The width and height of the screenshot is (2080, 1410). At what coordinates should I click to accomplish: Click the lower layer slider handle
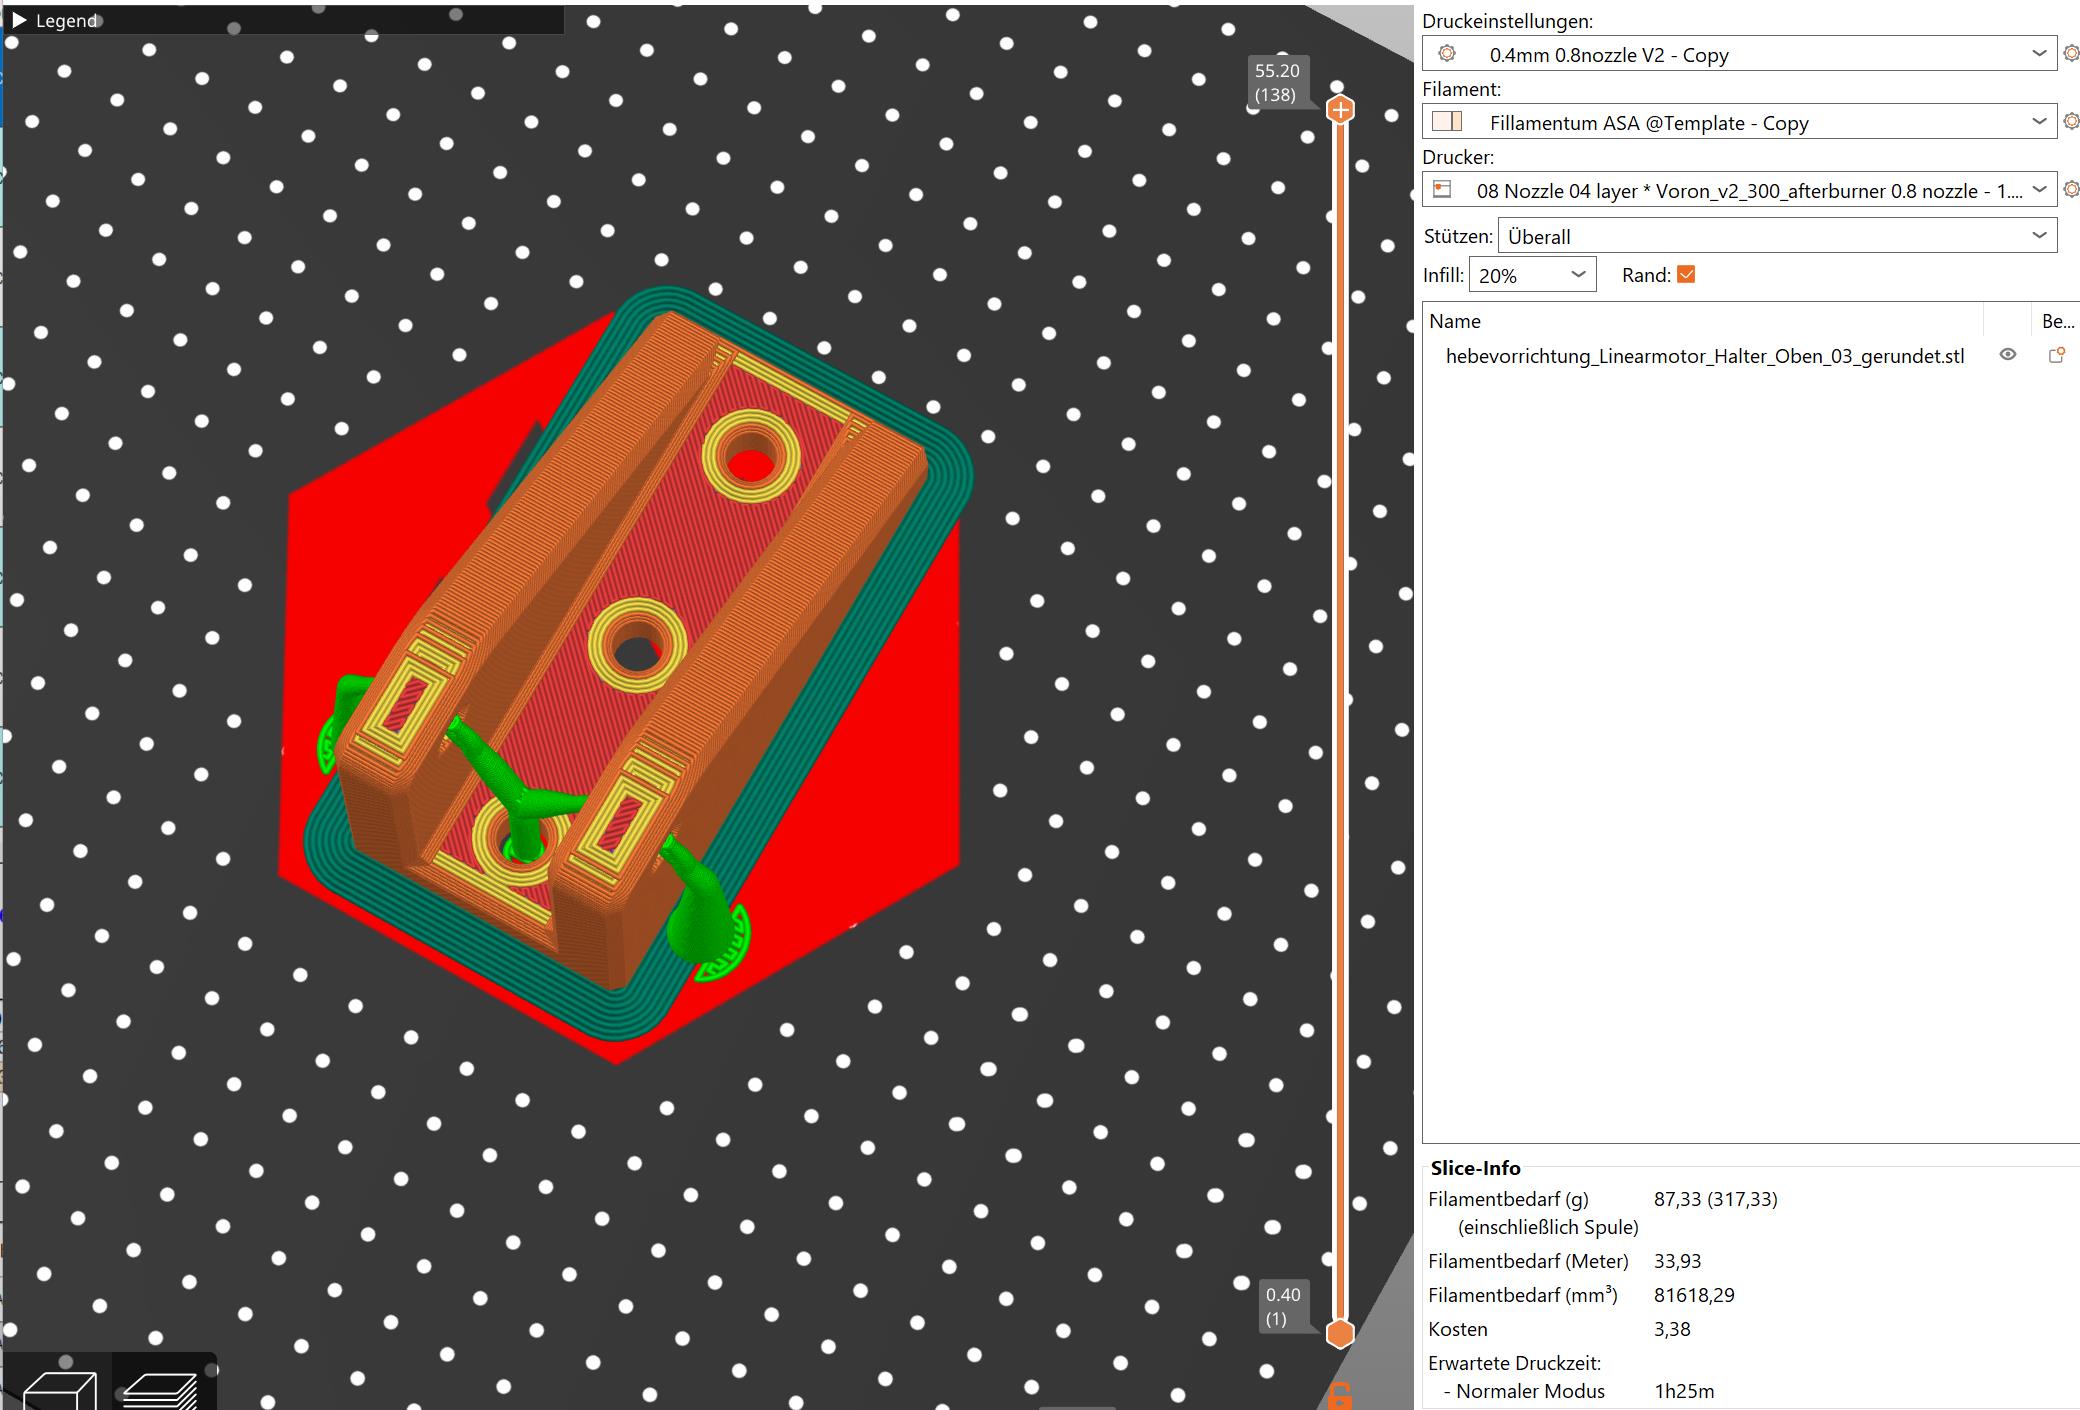point(1340,1334)
